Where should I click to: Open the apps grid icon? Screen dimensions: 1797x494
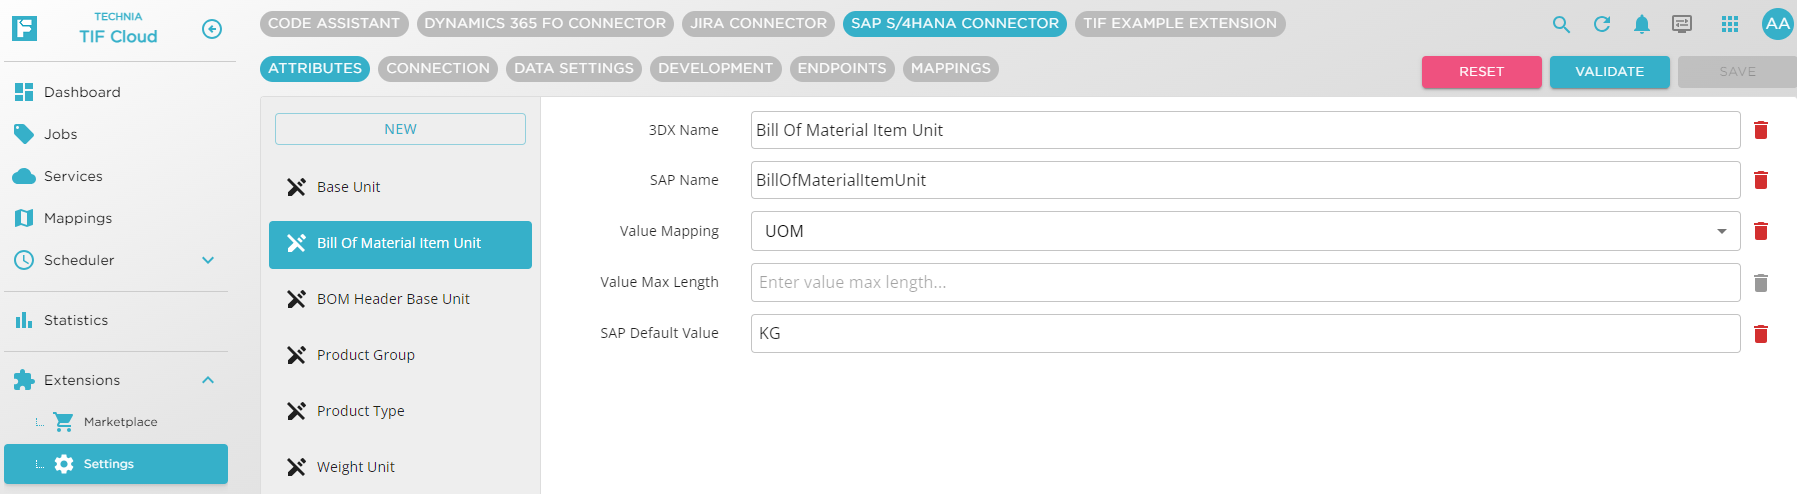coord(1730,24)
